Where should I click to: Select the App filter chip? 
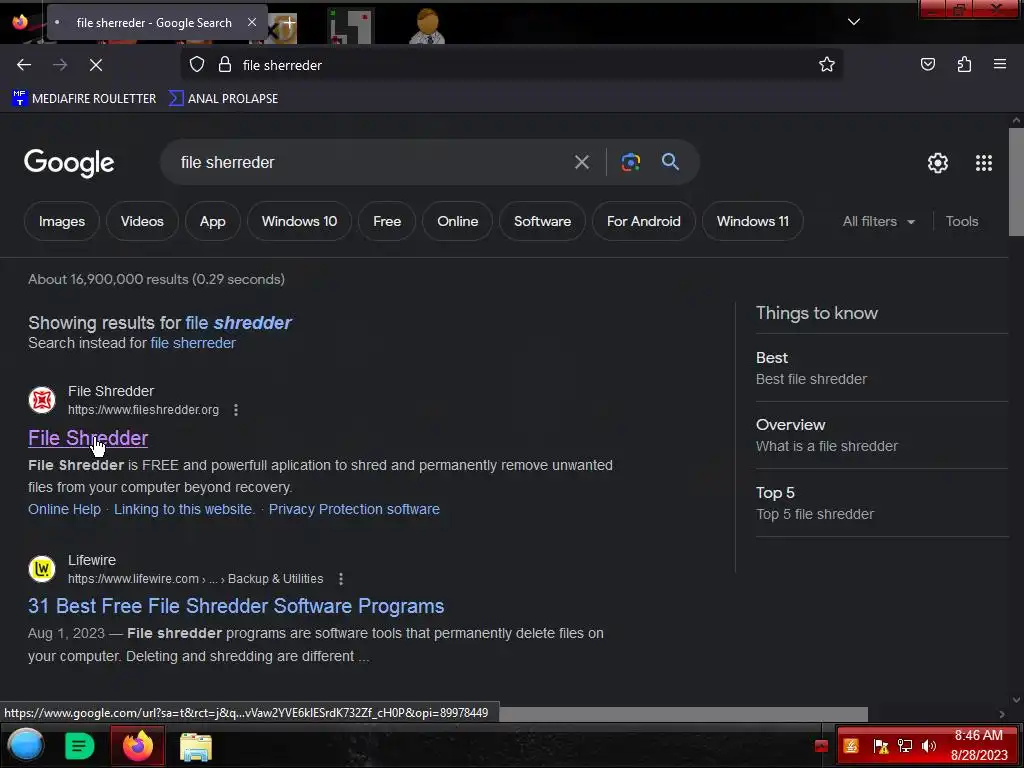coord(212,221)
